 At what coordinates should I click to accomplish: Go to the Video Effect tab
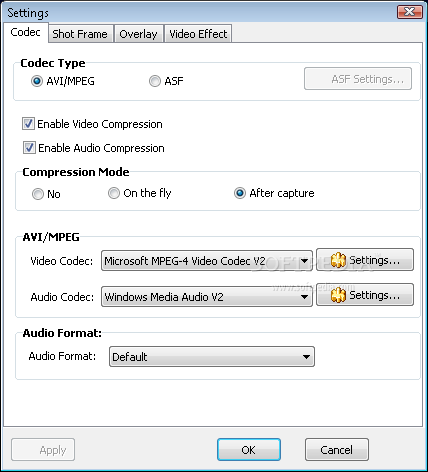pos(198,34)
